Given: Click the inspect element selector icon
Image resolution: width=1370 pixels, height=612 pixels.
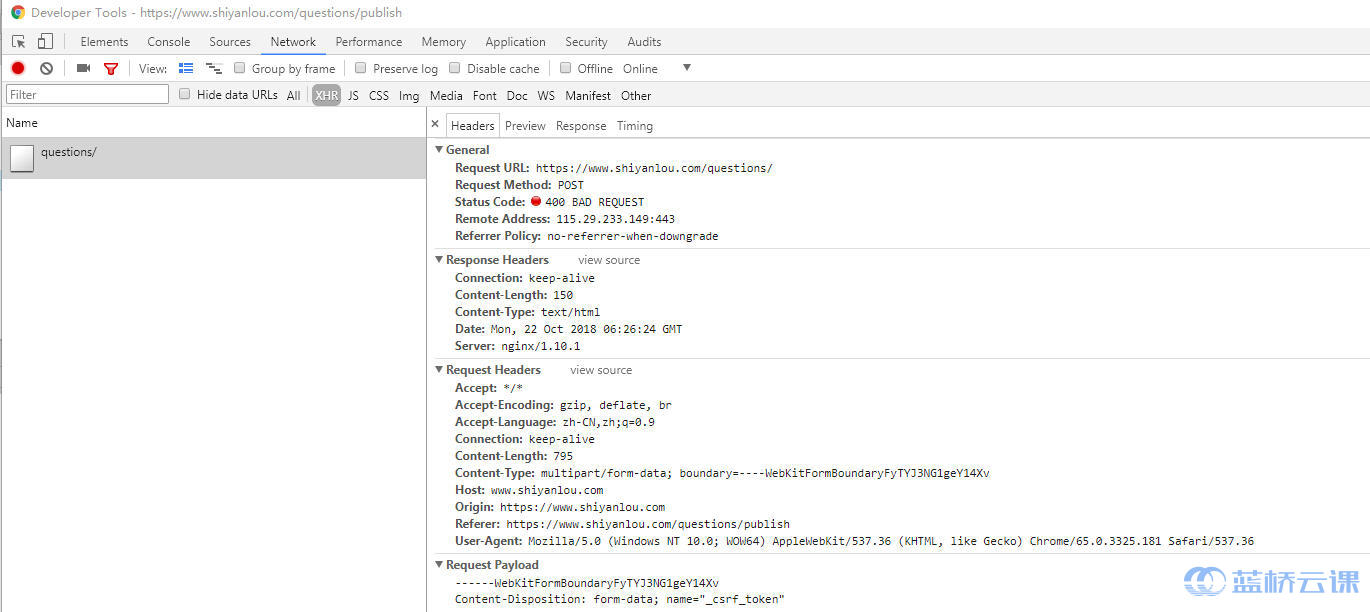Looking at the screenshot, I should [19, 41].
